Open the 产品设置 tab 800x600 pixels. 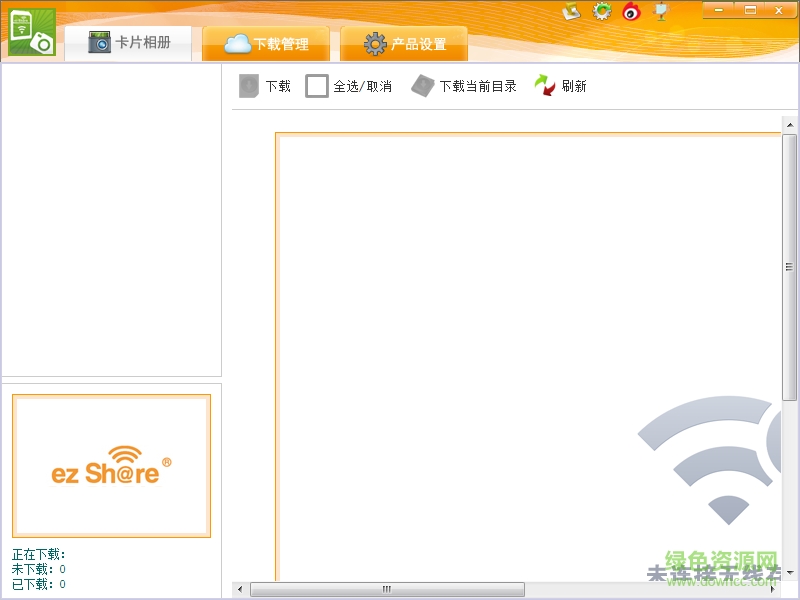(404, 44)
